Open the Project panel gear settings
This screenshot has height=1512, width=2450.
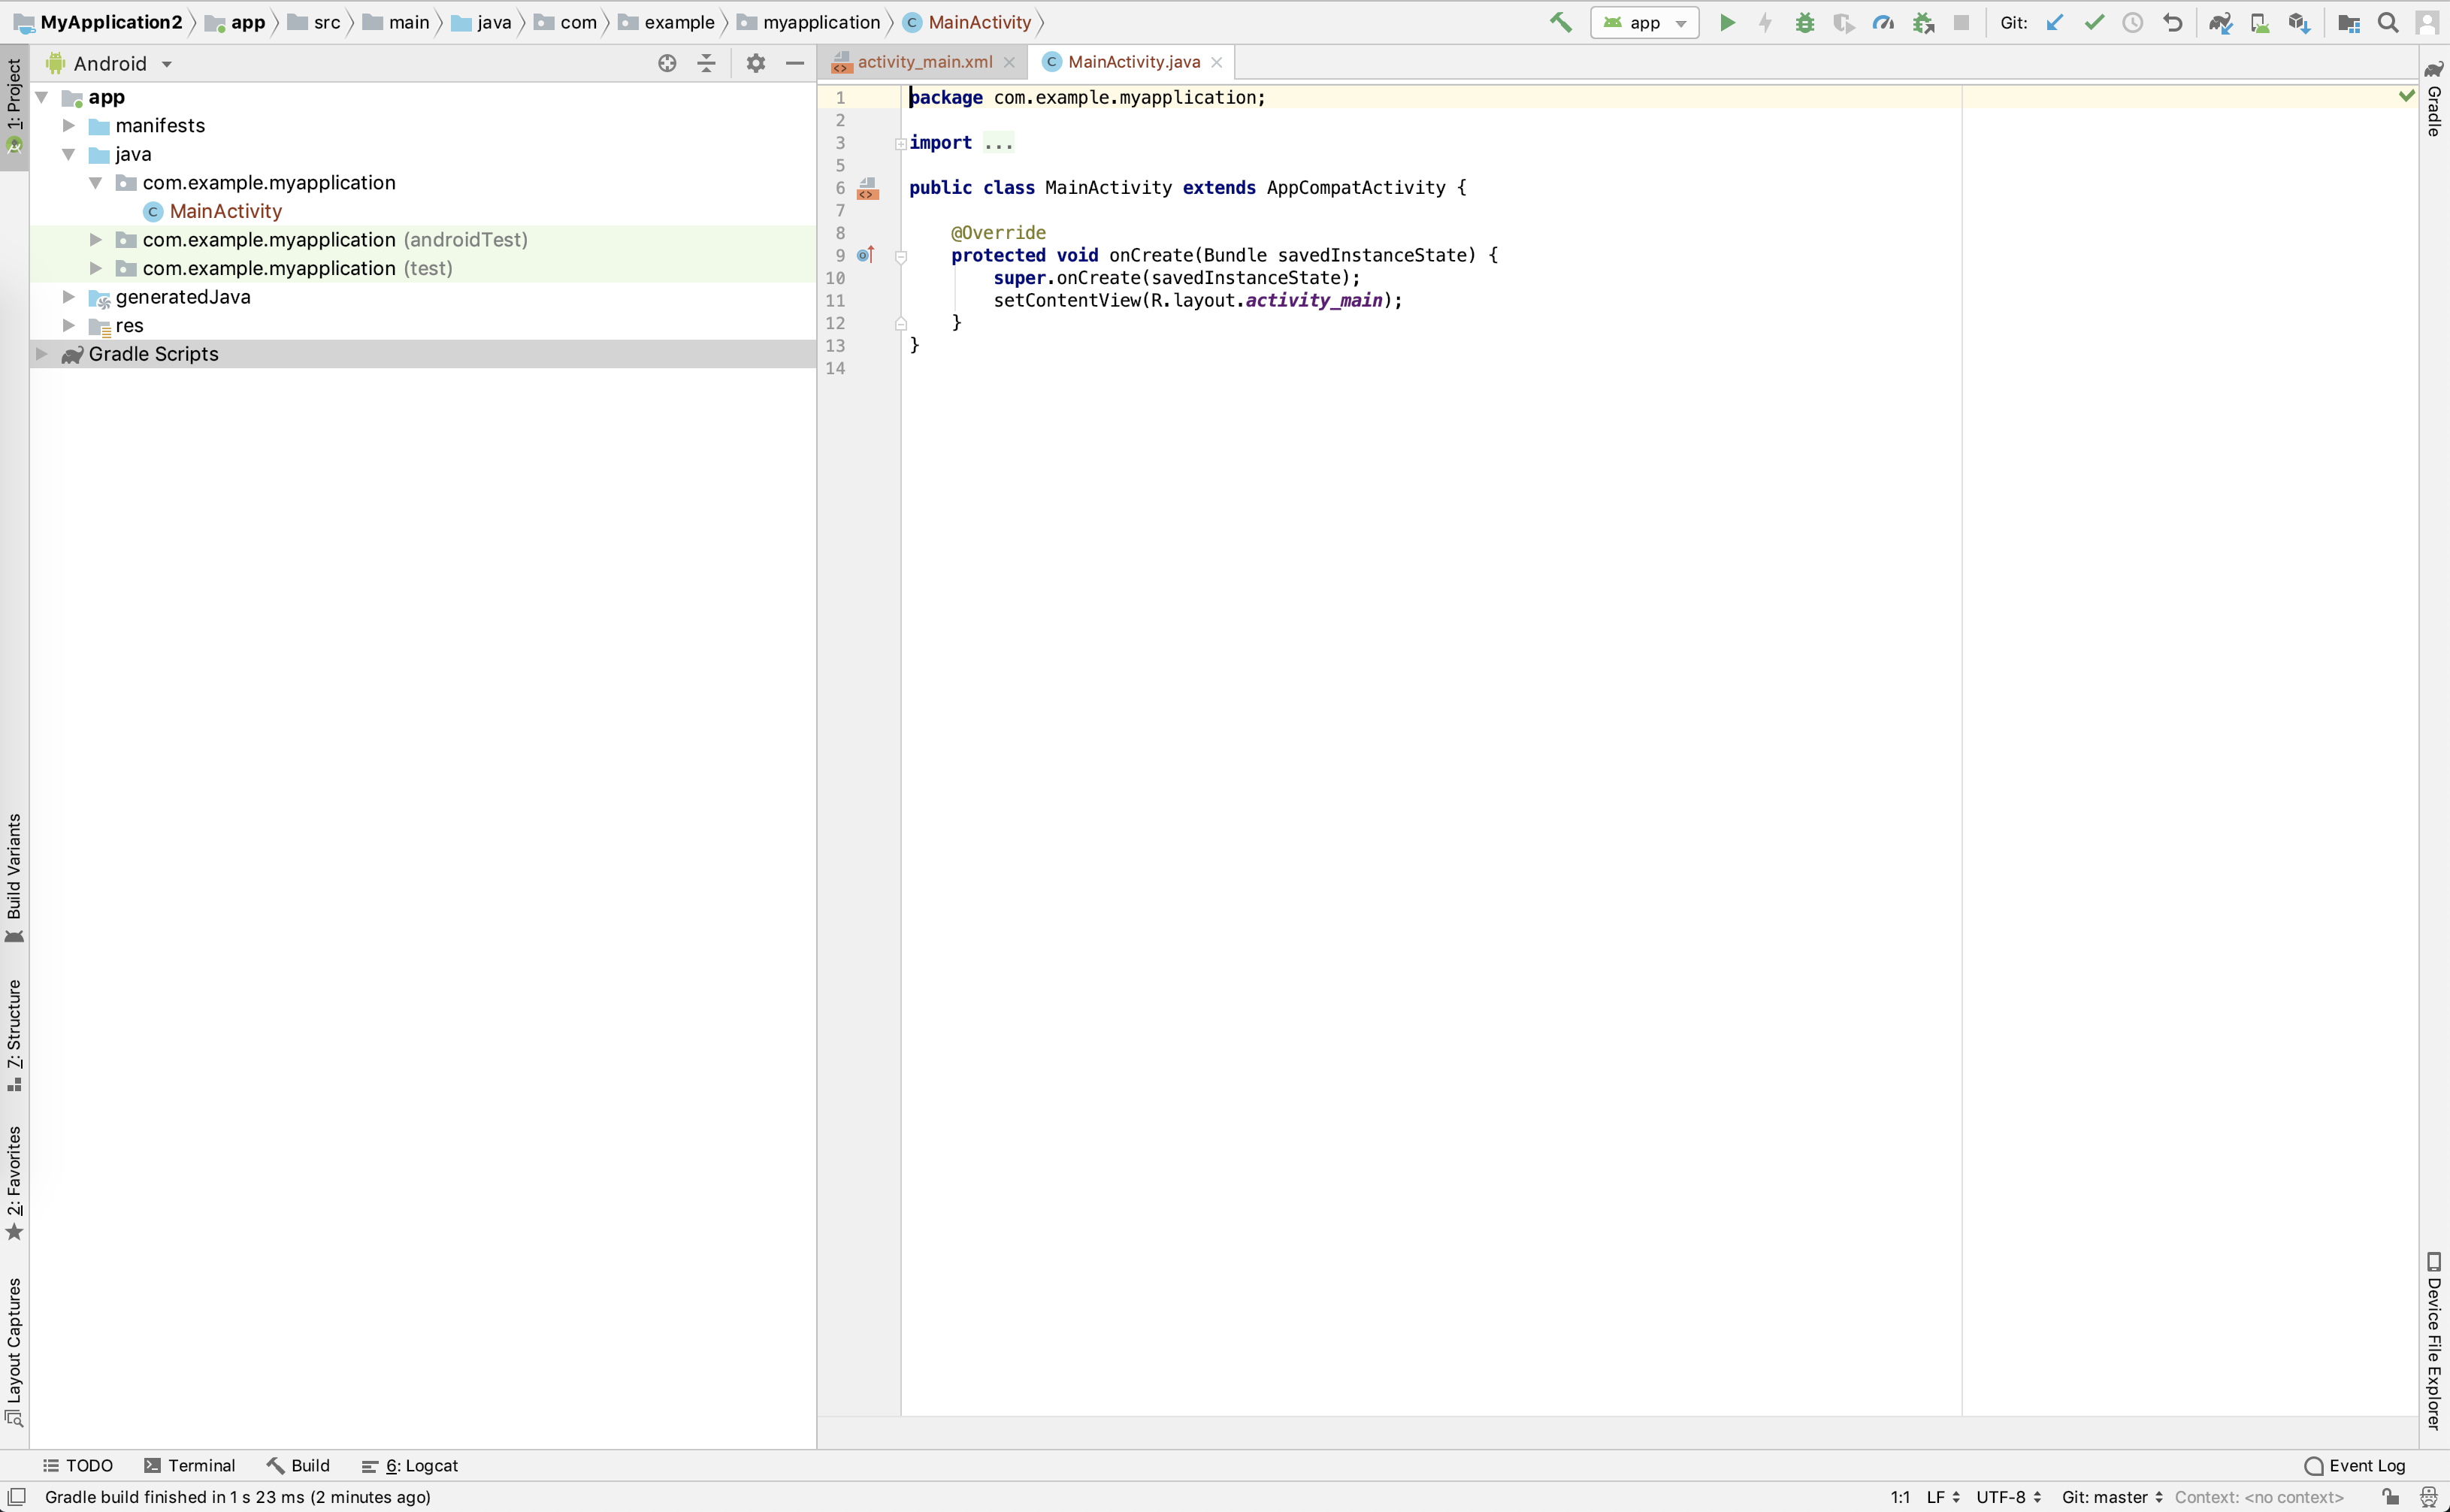coord(756,63)
